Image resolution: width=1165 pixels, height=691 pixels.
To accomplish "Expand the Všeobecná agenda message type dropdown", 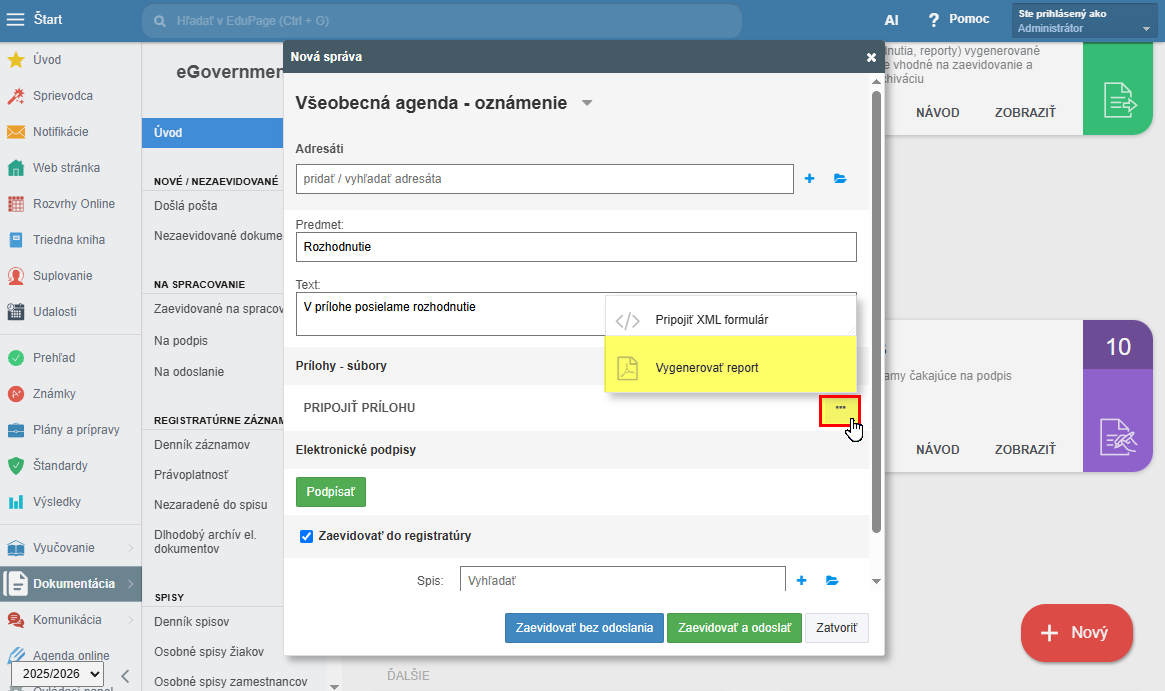I will (x=587, y=103).
